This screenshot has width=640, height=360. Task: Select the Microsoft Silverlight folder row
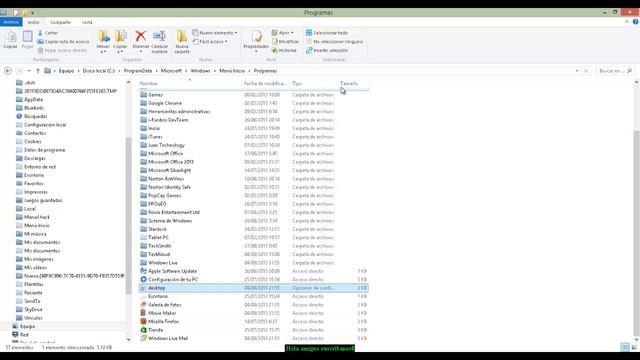(x=253, y=170)
